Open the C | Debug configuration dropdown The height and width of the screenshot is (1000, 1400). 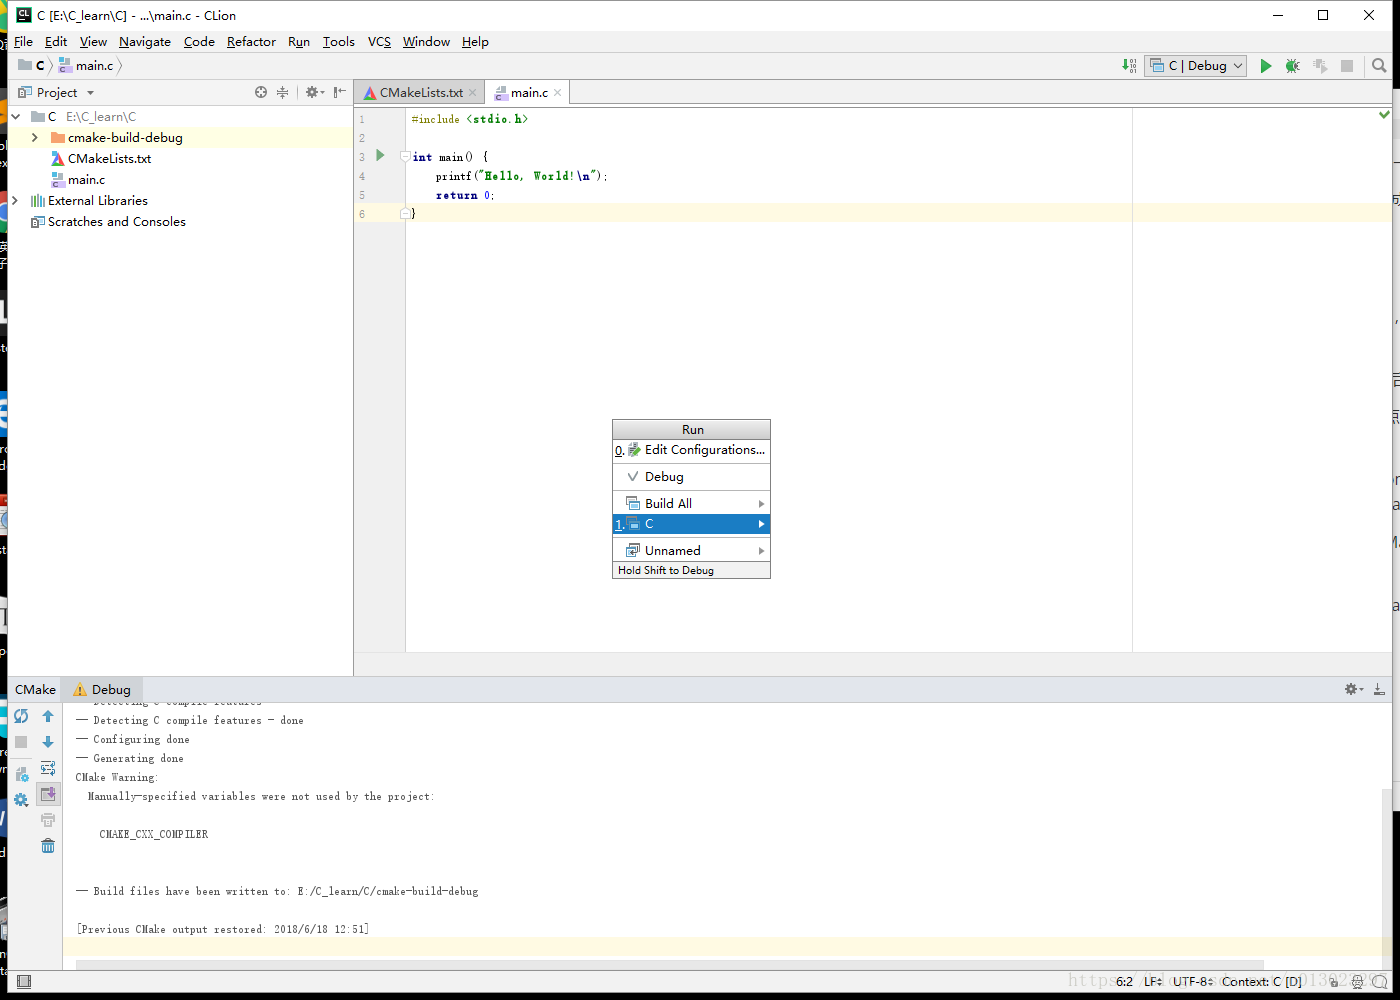tap(1196, 66)
